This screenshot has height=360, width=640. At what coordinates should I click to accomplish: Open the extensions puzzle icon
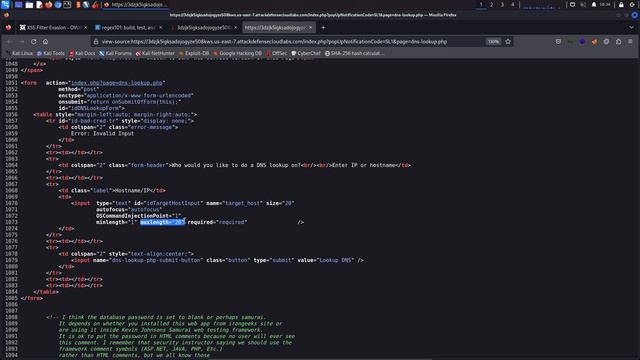(x=618, y=41)
